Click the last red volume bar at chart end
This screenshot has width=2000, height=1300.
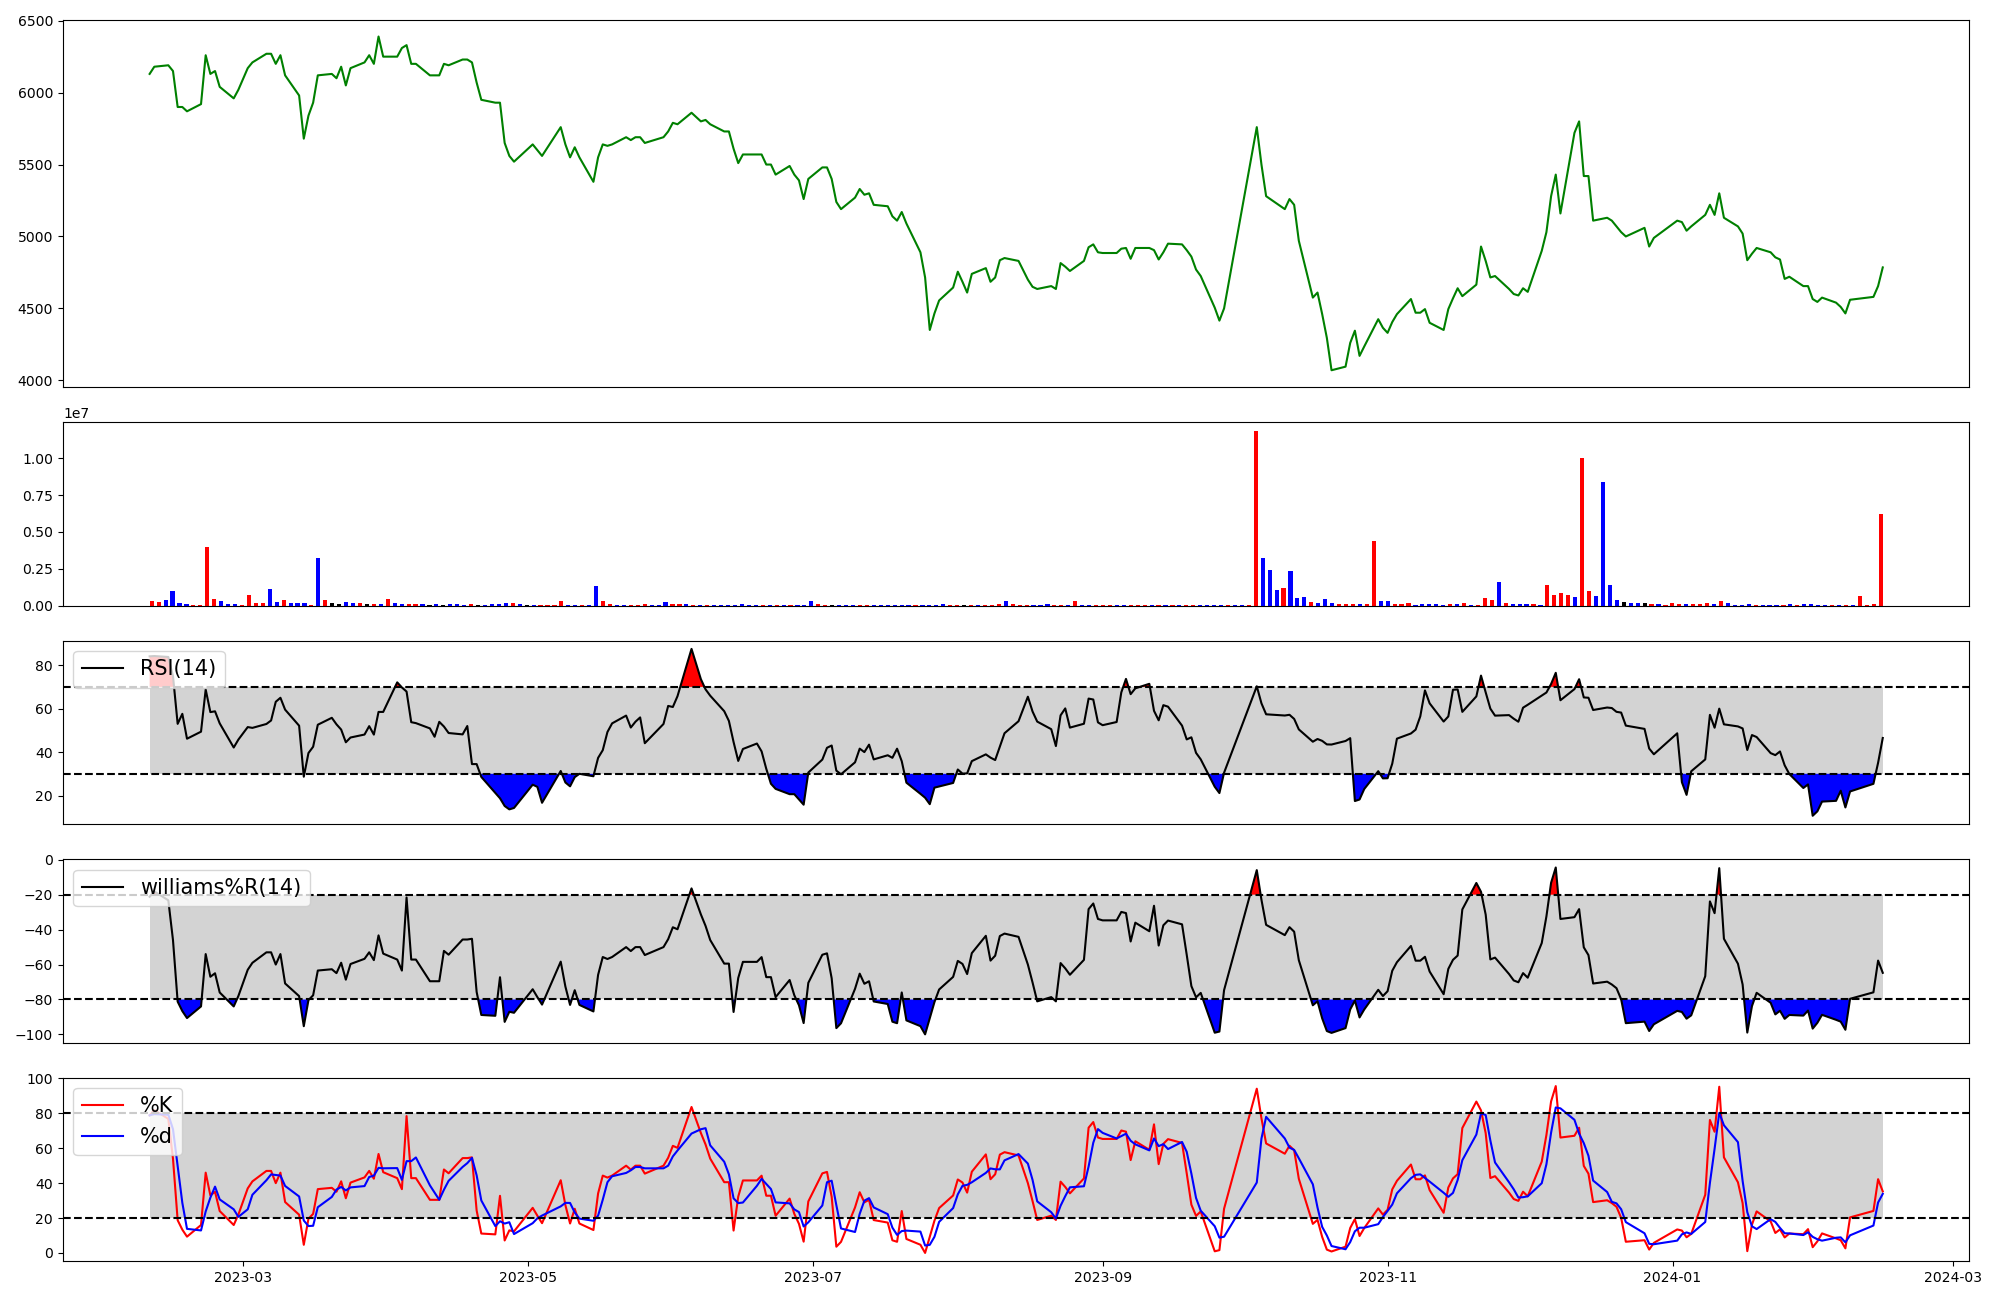click(x=1881, y=560)
